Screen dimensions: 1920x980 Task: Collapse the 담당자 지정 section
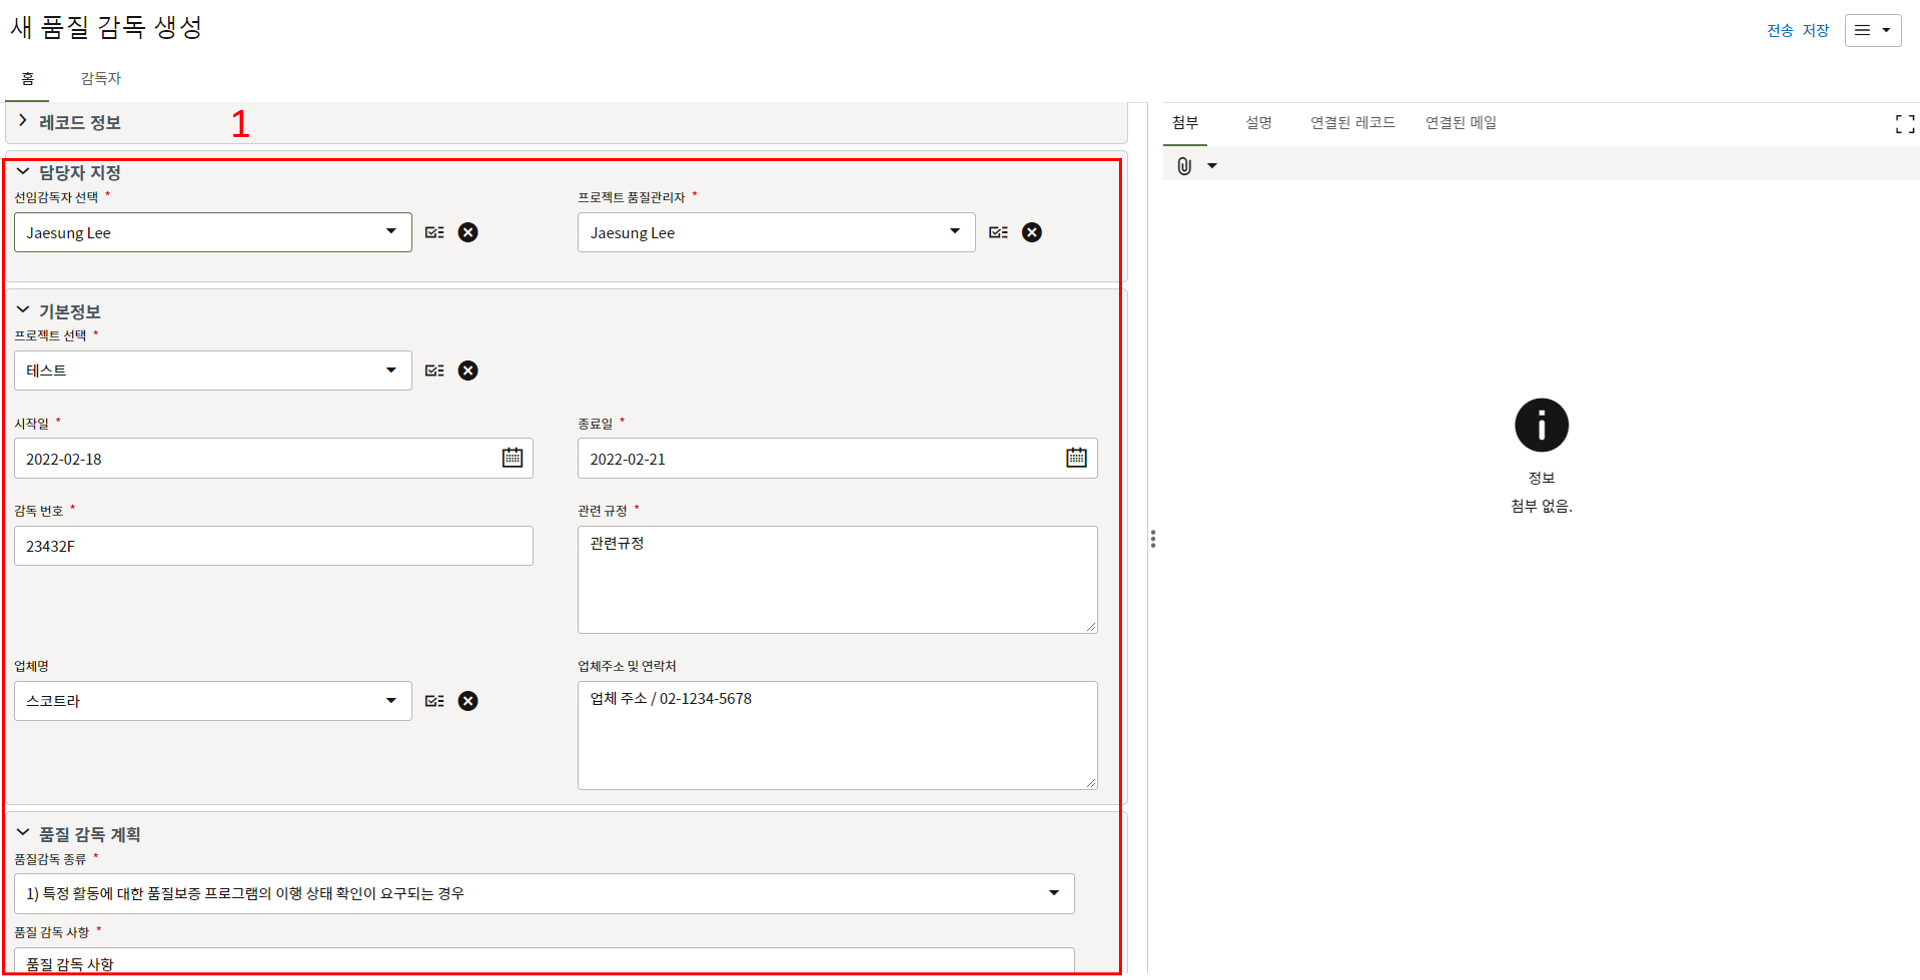coord(23,172)
